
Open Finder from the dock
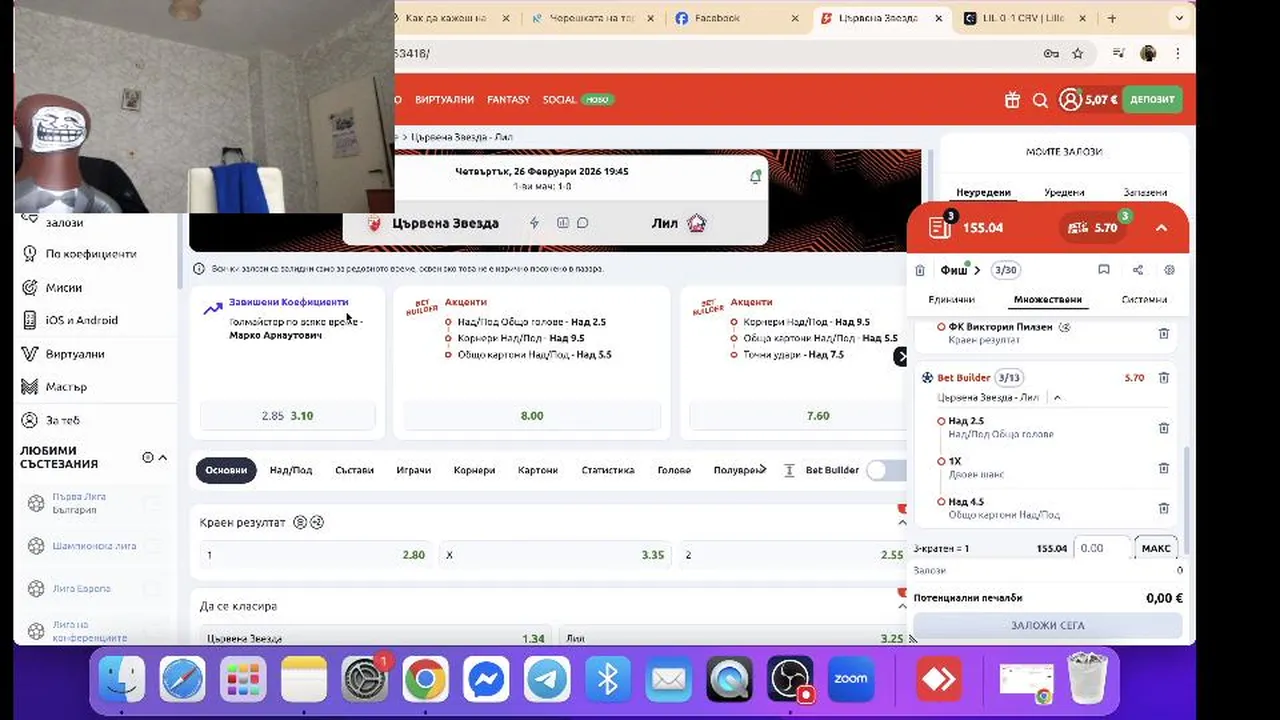[122, 680]
